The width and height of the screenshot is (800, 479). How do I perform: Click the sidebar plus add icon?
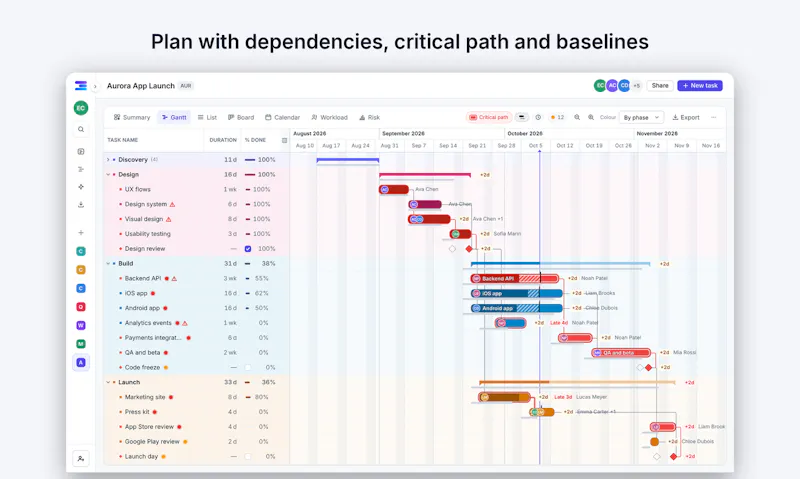pyautogui.click(x=81, y=233)
